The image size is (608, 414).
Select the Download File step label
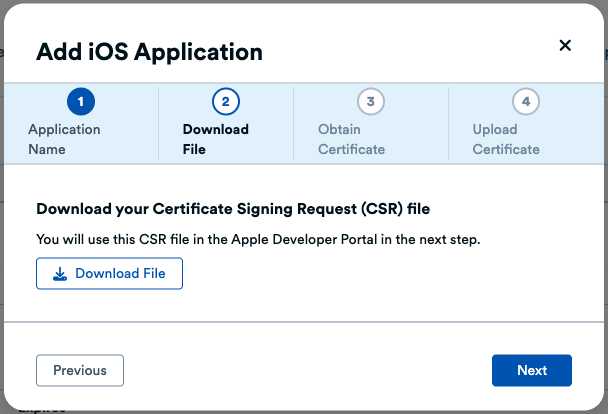(215, 140)
